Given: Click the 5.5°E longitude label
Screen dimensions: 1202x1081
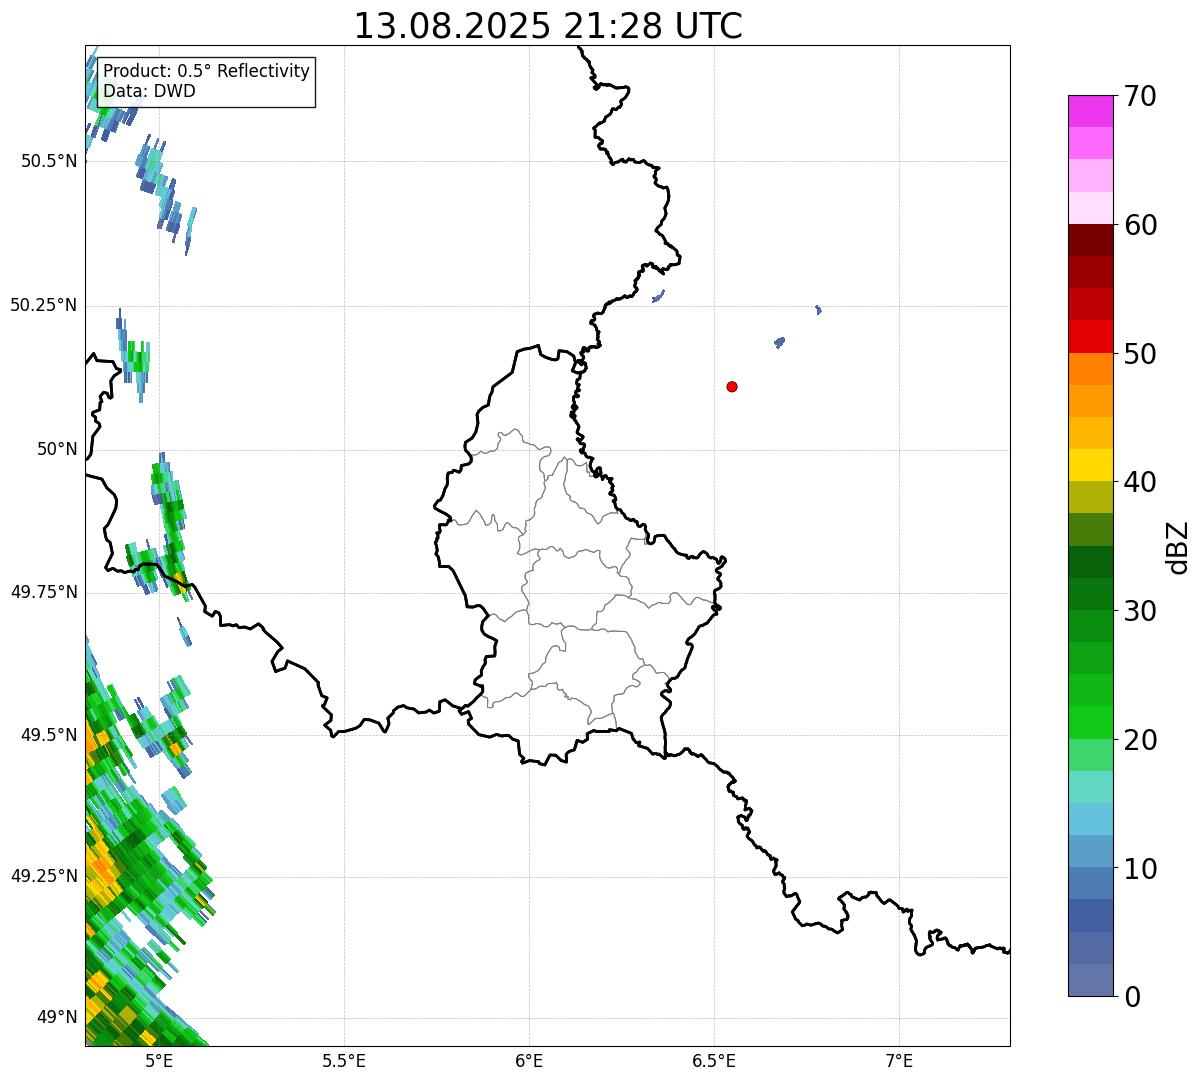Looking at the screenshot, I should click(344, 1061).
